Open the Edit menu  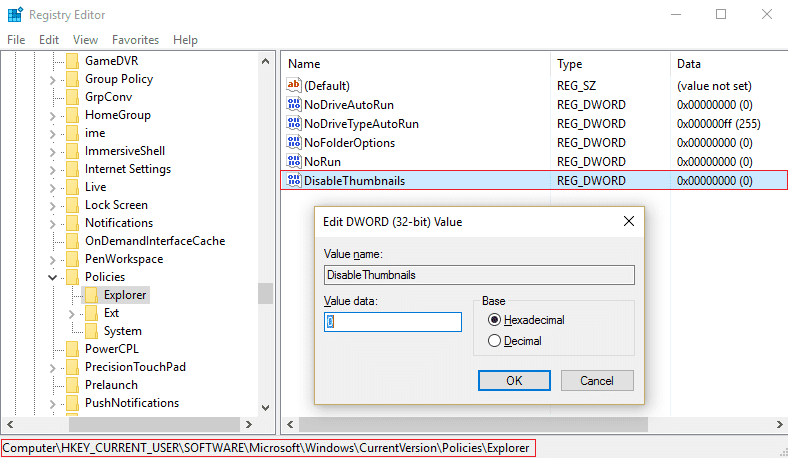pyautogui.click(x=49, y=40)
